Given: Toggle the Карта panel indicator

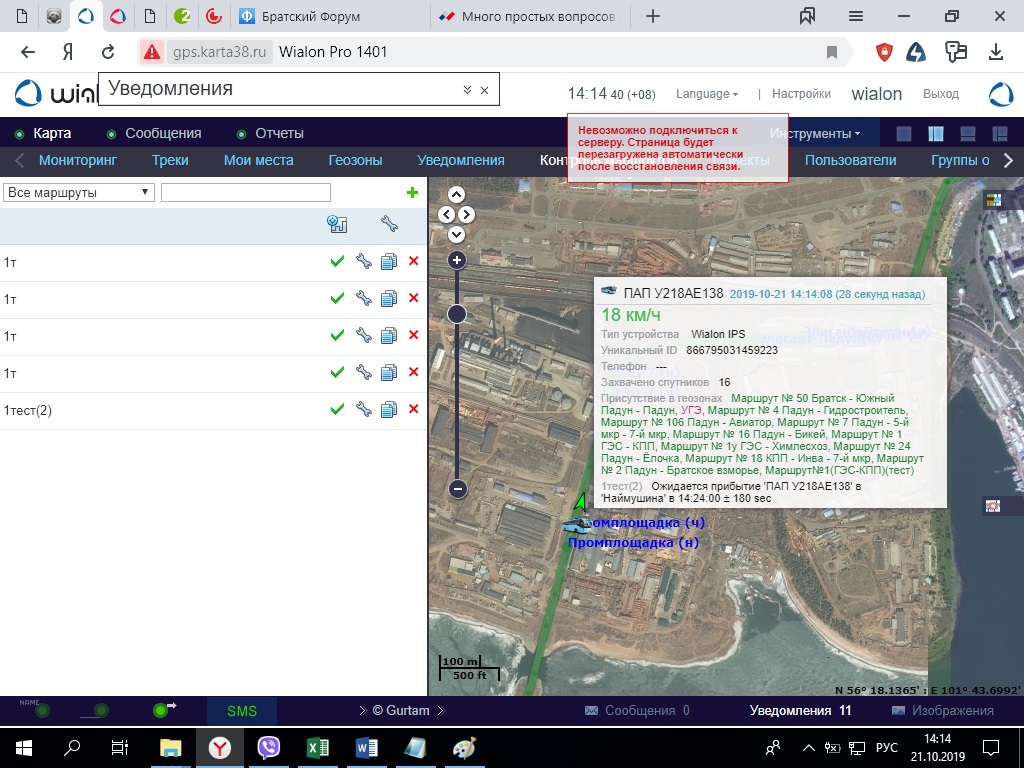Looking at the screenshot, I should [19, 134].
